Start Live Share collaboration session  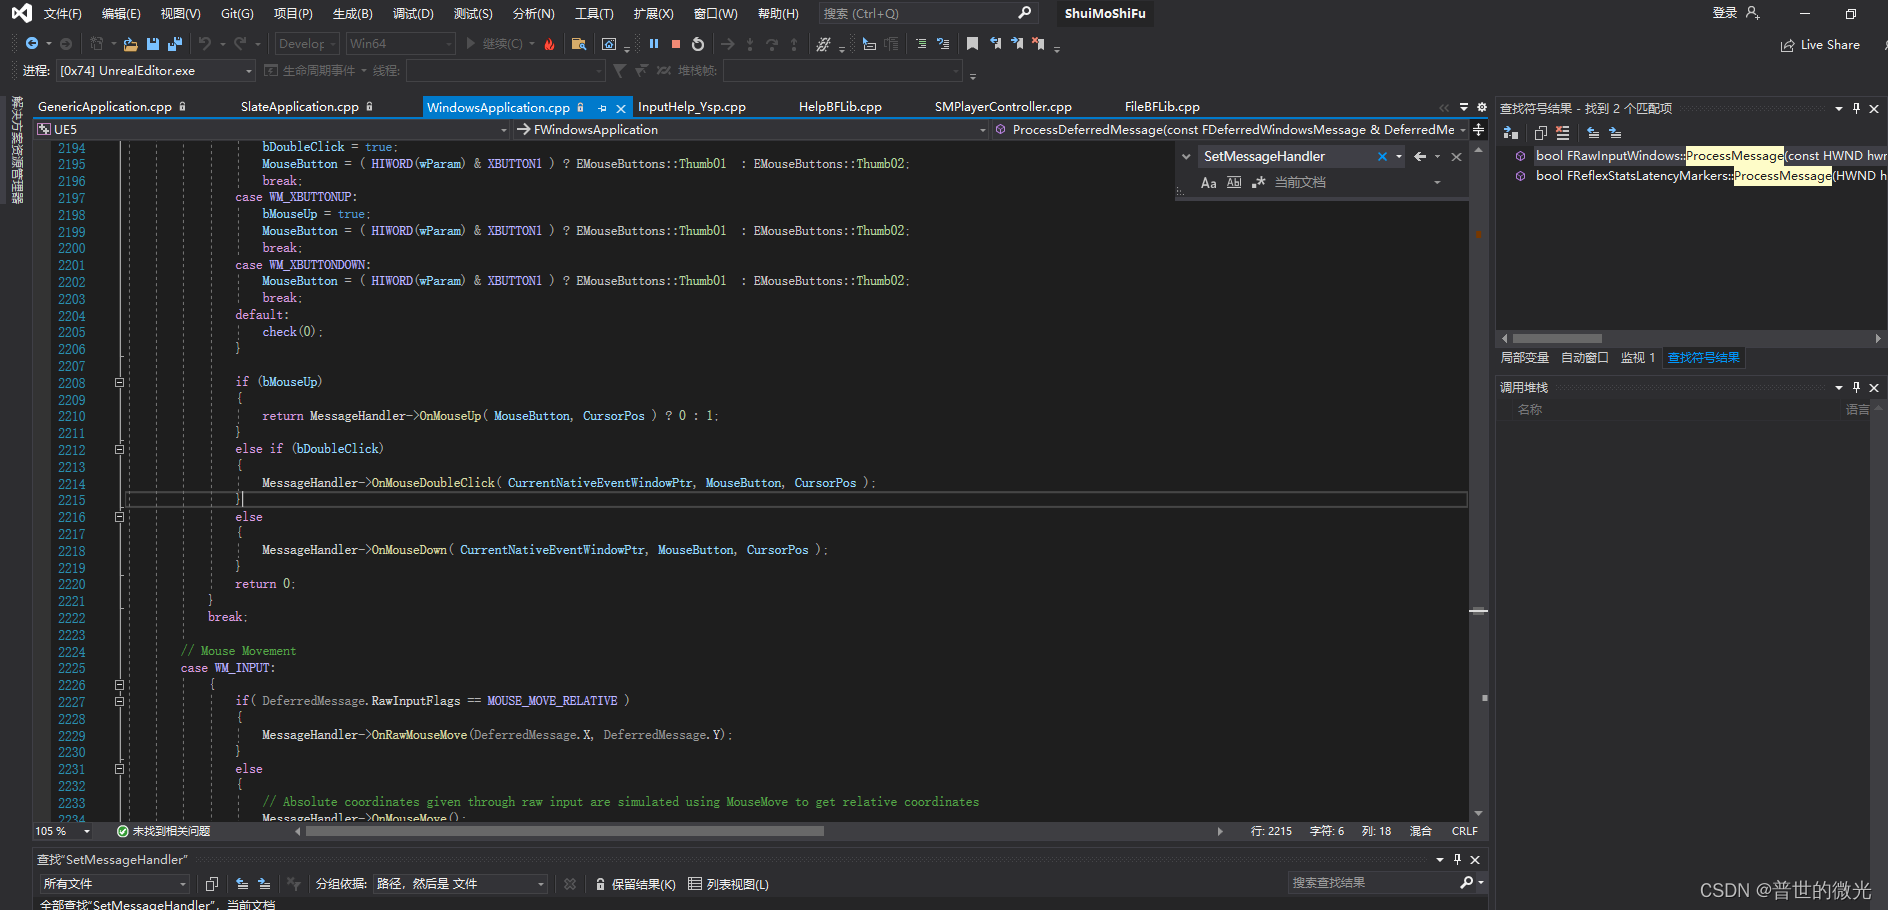(x=1821, y=44)
